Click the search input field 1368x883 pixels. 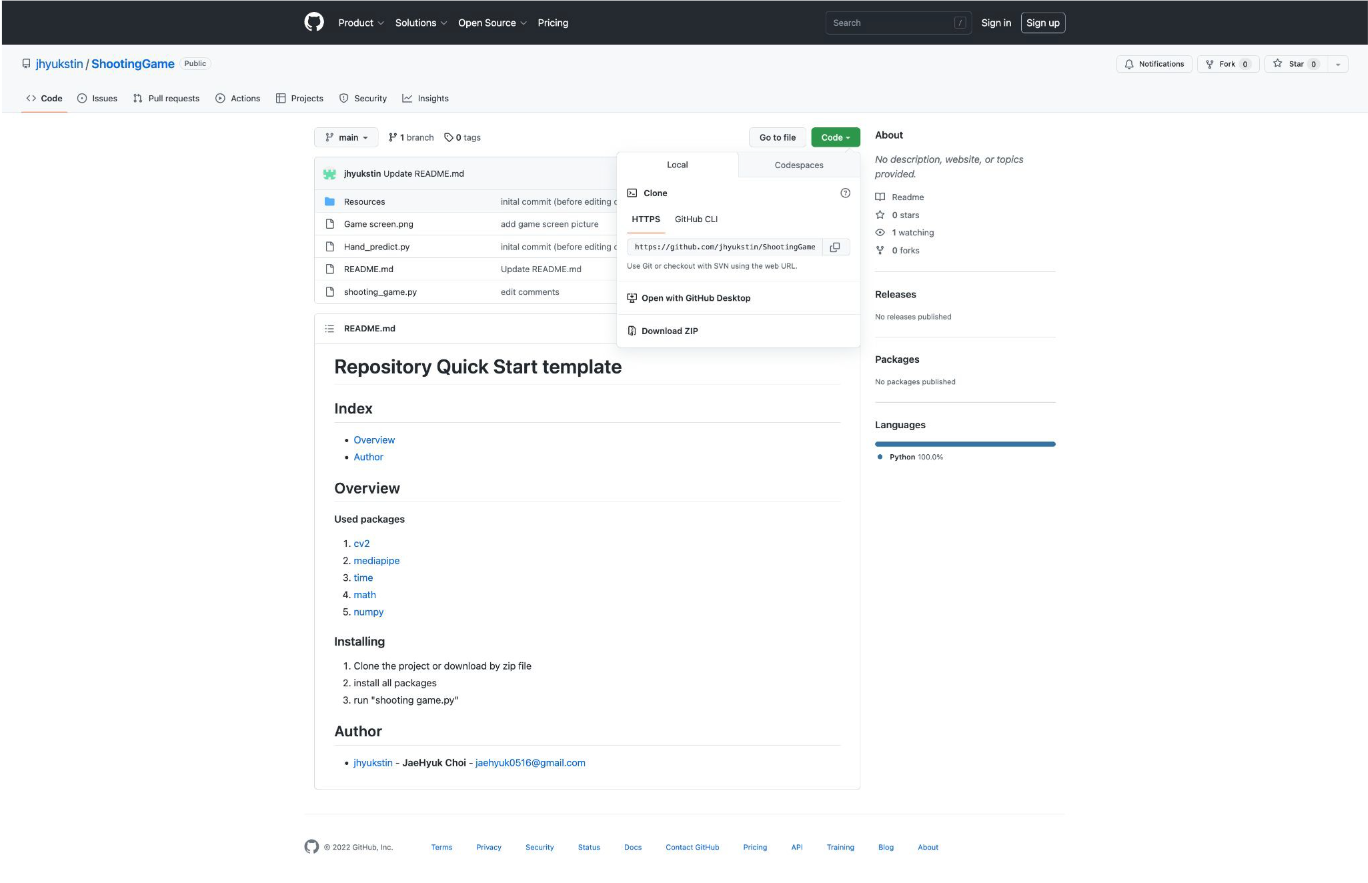pos(899,23)
